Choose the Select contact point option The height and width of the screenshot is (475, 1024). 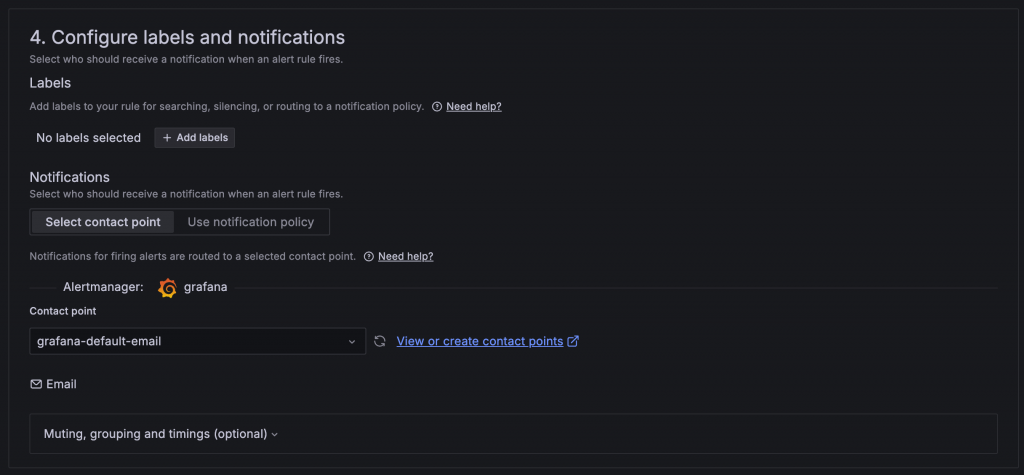(102, 222)
